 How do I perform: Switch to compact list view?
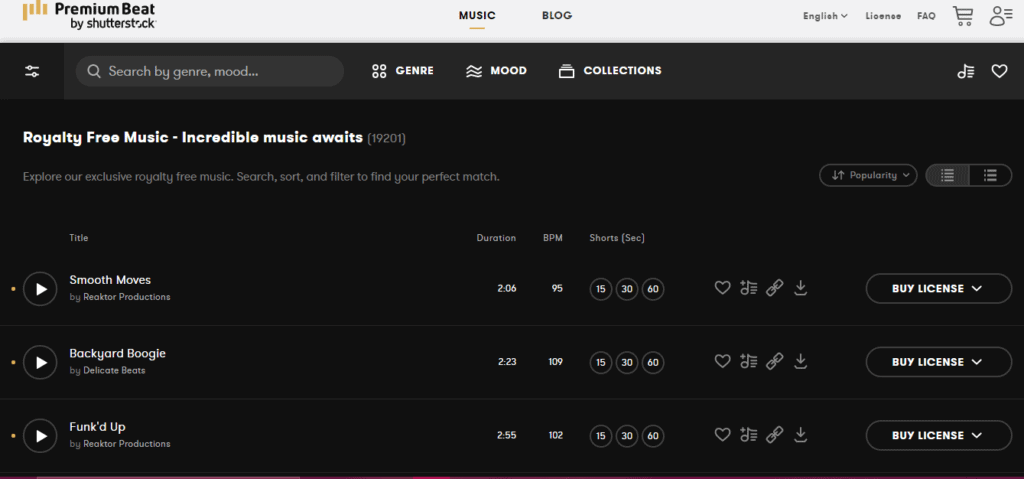948,175
